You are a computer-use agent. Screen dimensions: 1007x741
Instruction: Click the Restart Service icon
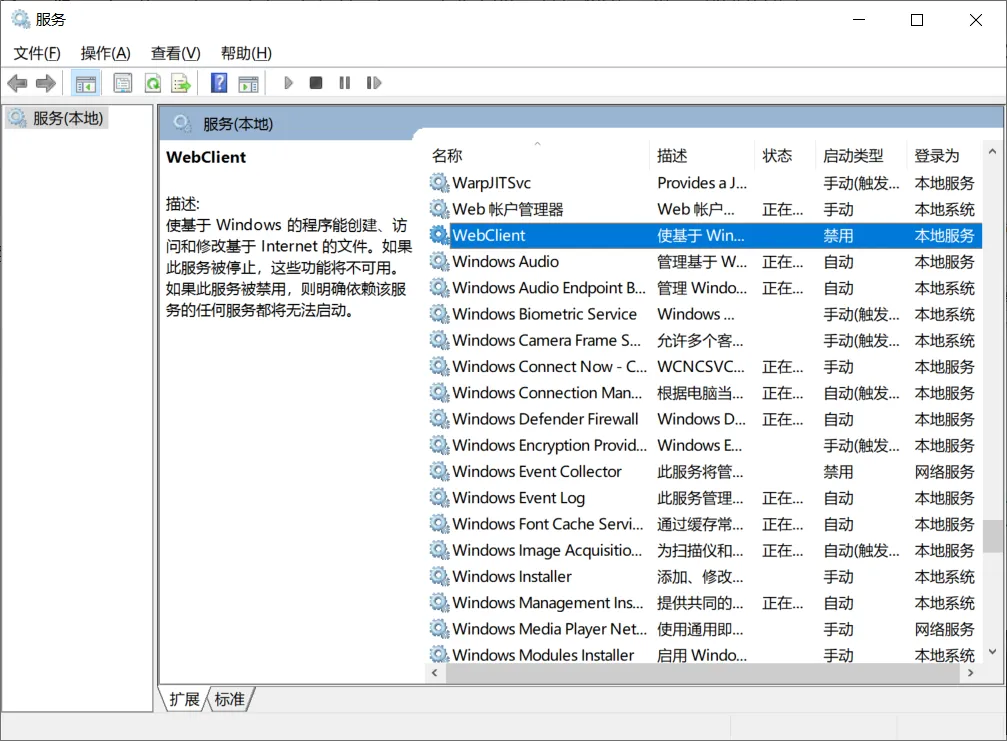pos(374,83)
